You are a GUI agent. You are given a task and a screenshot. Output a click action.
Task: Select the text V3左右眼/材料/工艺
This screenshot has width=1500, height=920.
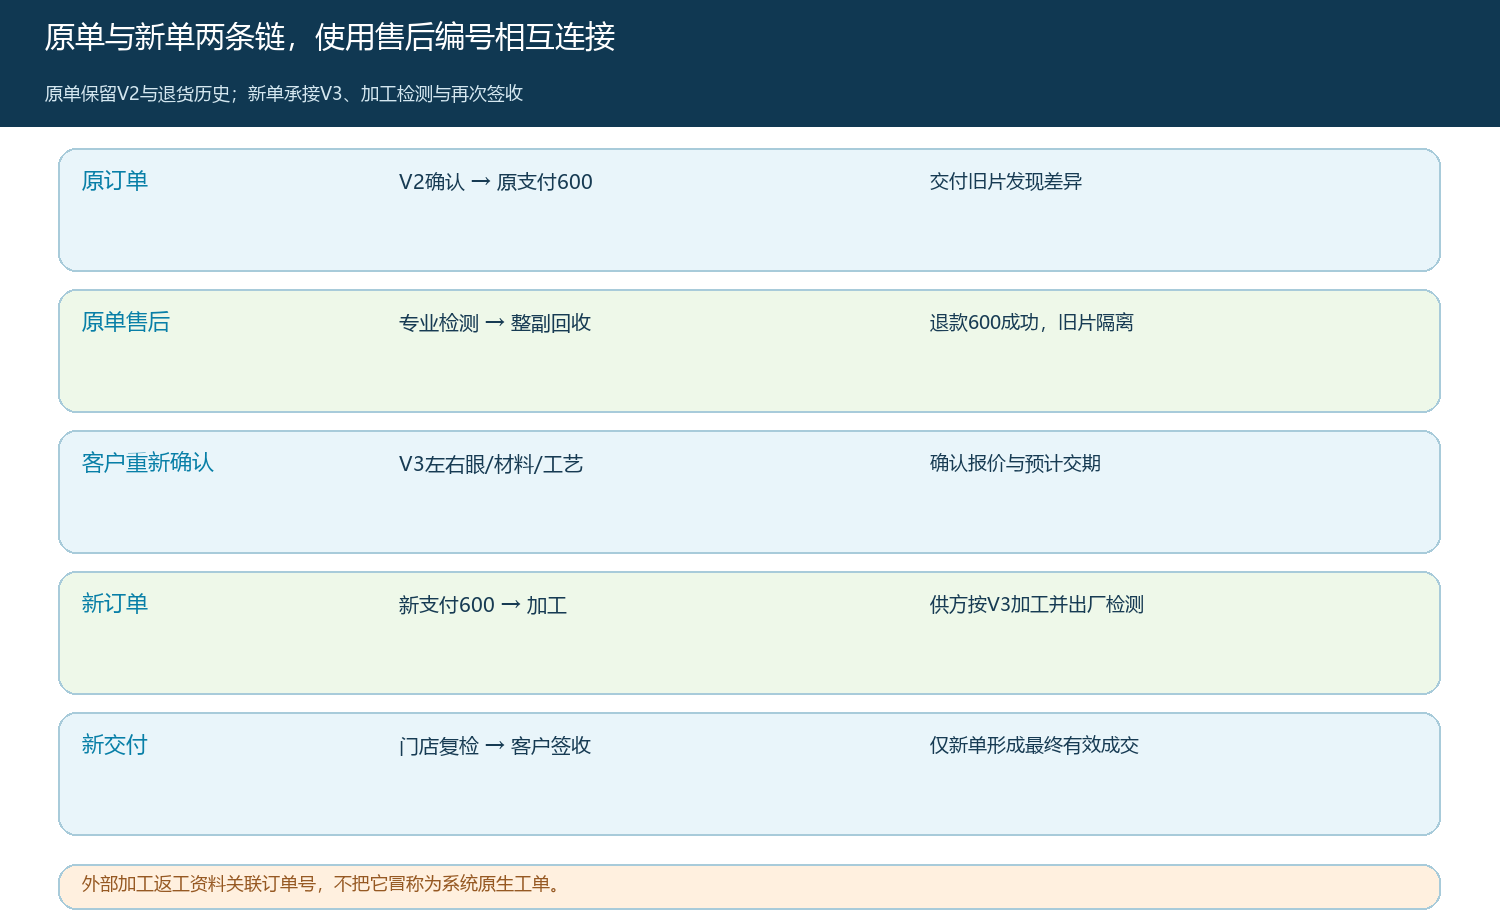[x=491, y=464]
